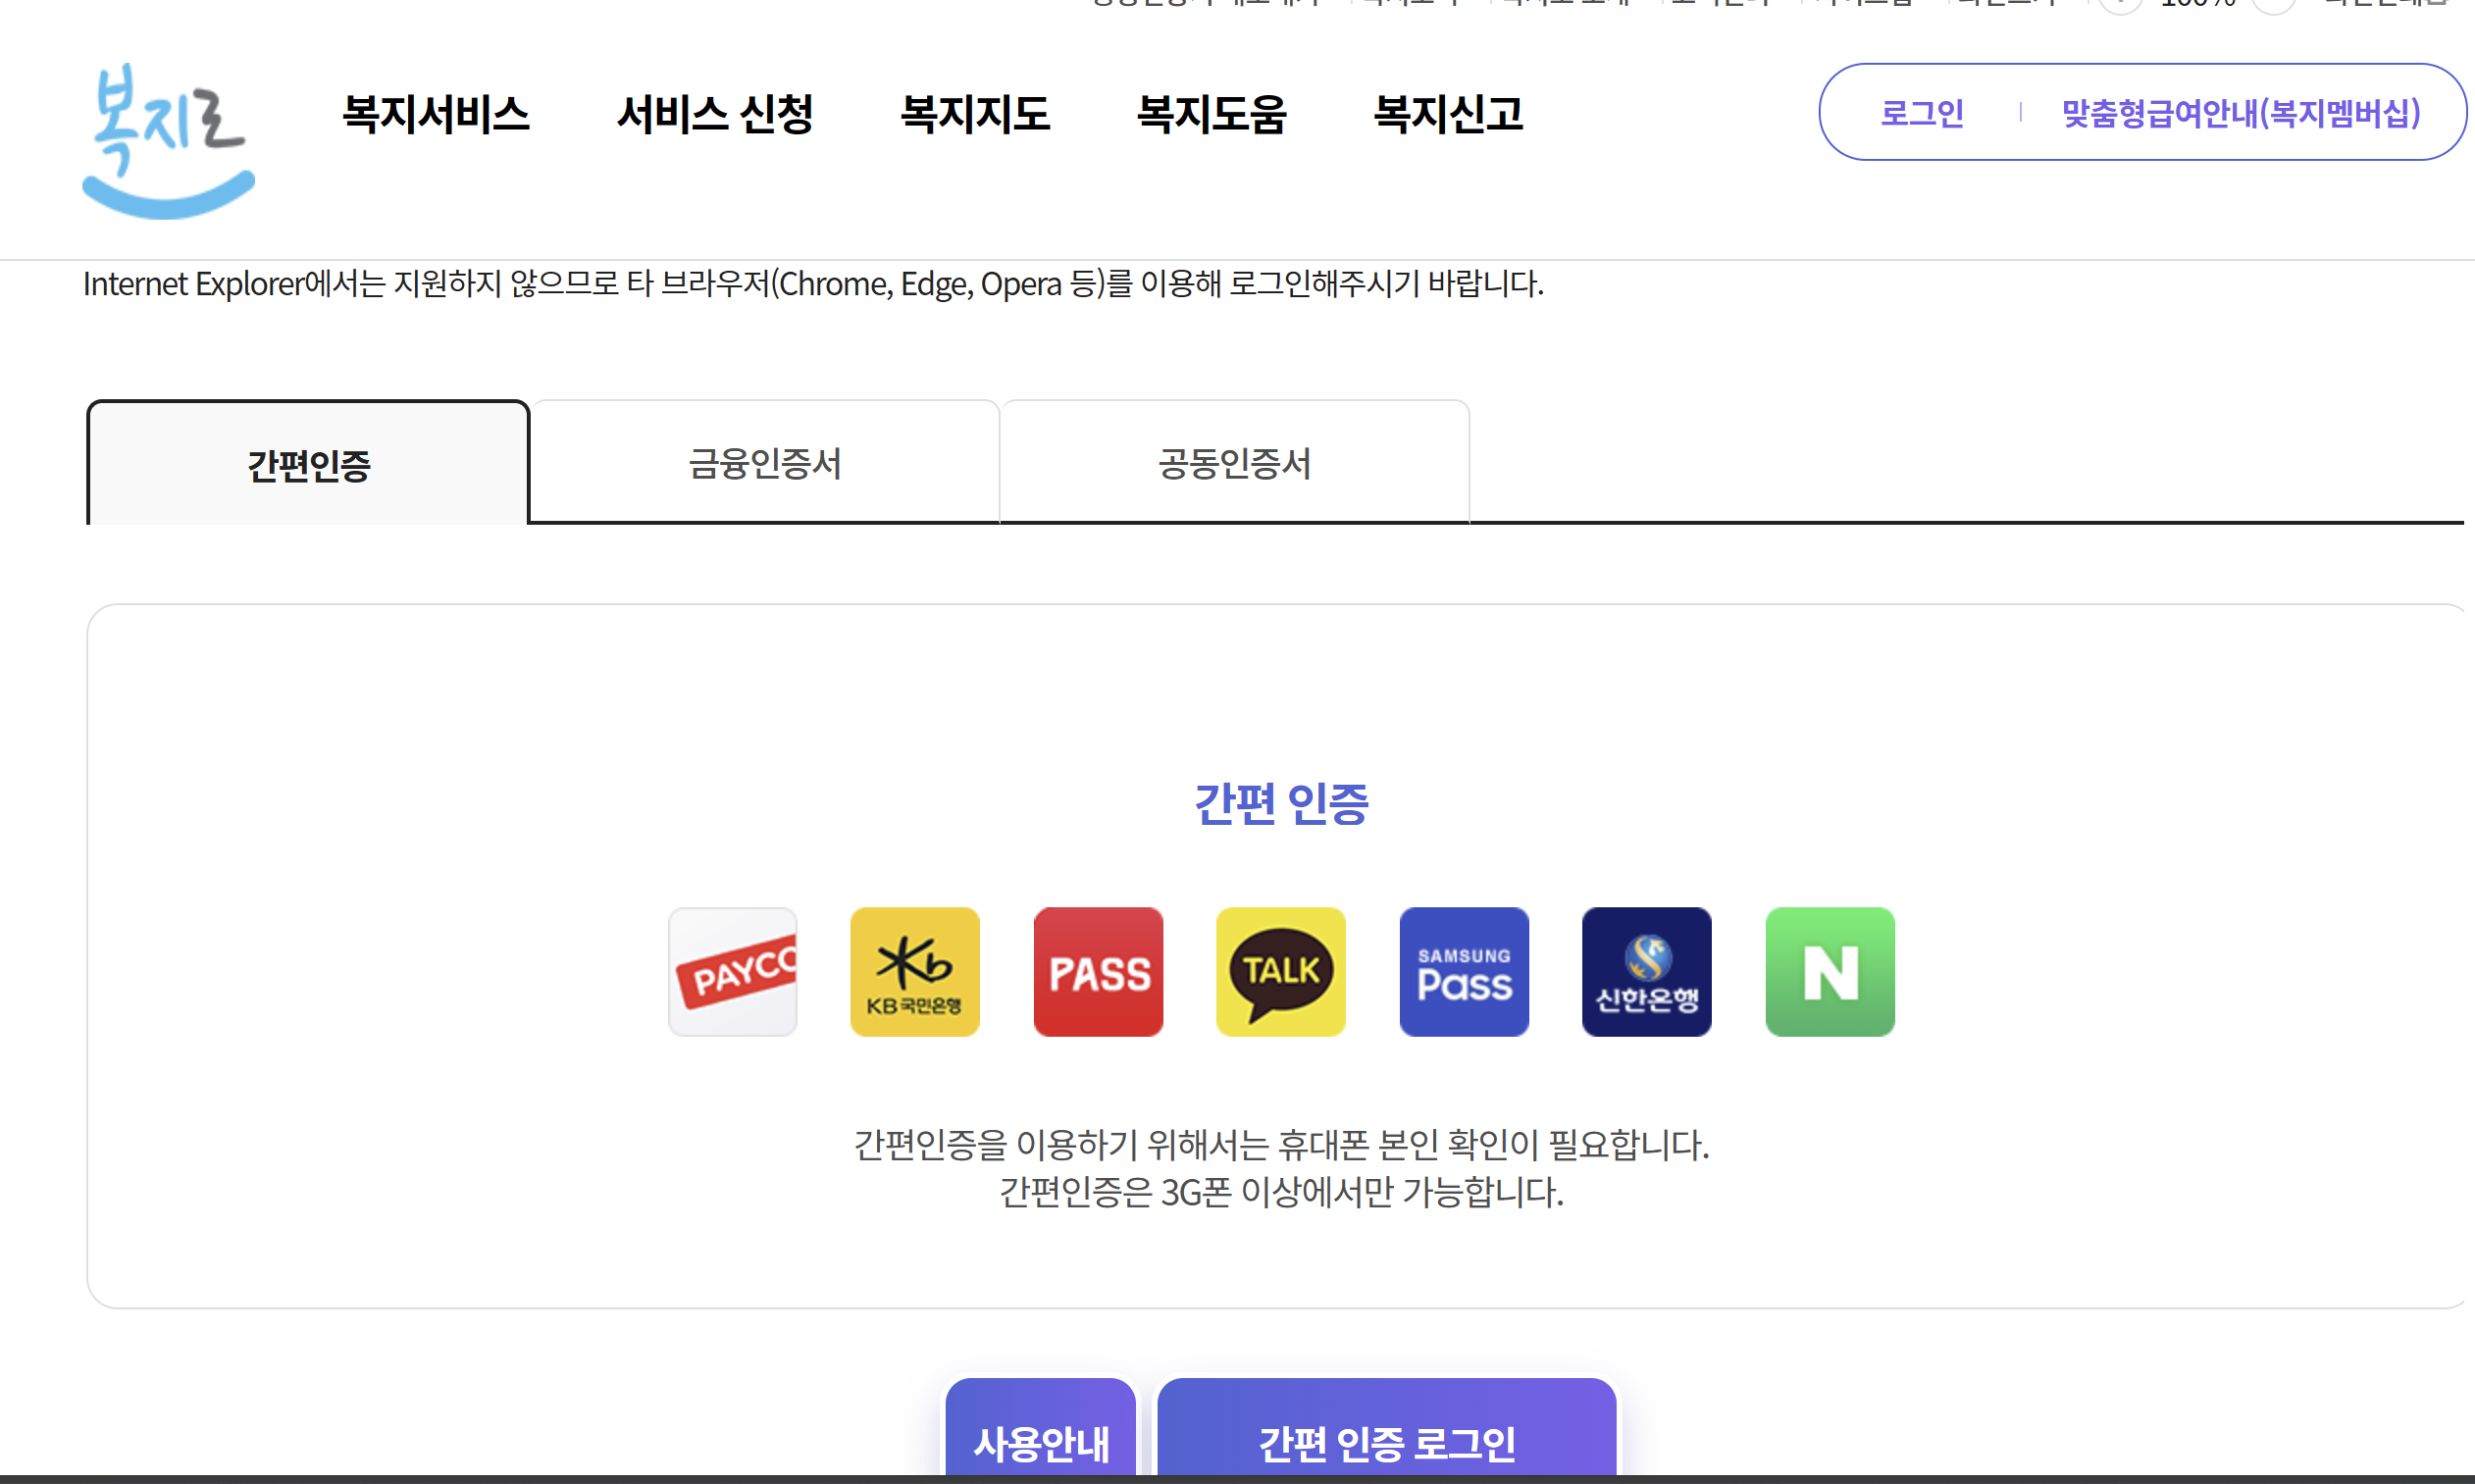Open the 복지신고 menu

point(1449,114)
